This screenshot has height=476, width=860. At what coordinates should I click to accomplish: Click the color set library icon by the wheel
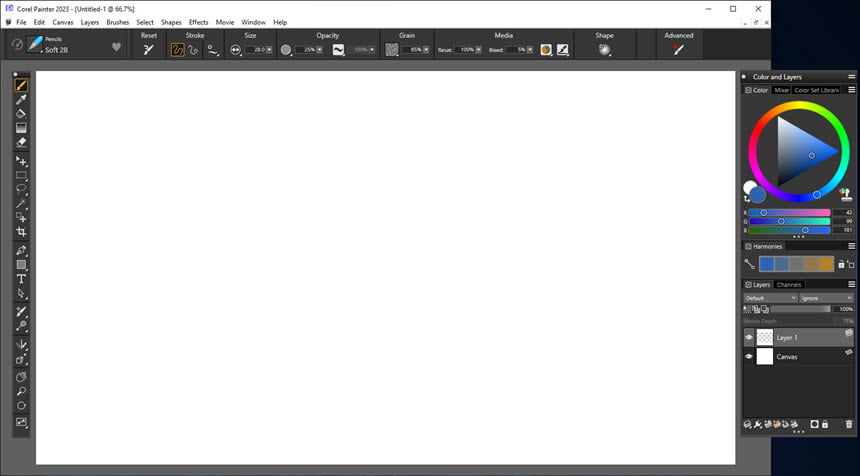pos(845,194)
